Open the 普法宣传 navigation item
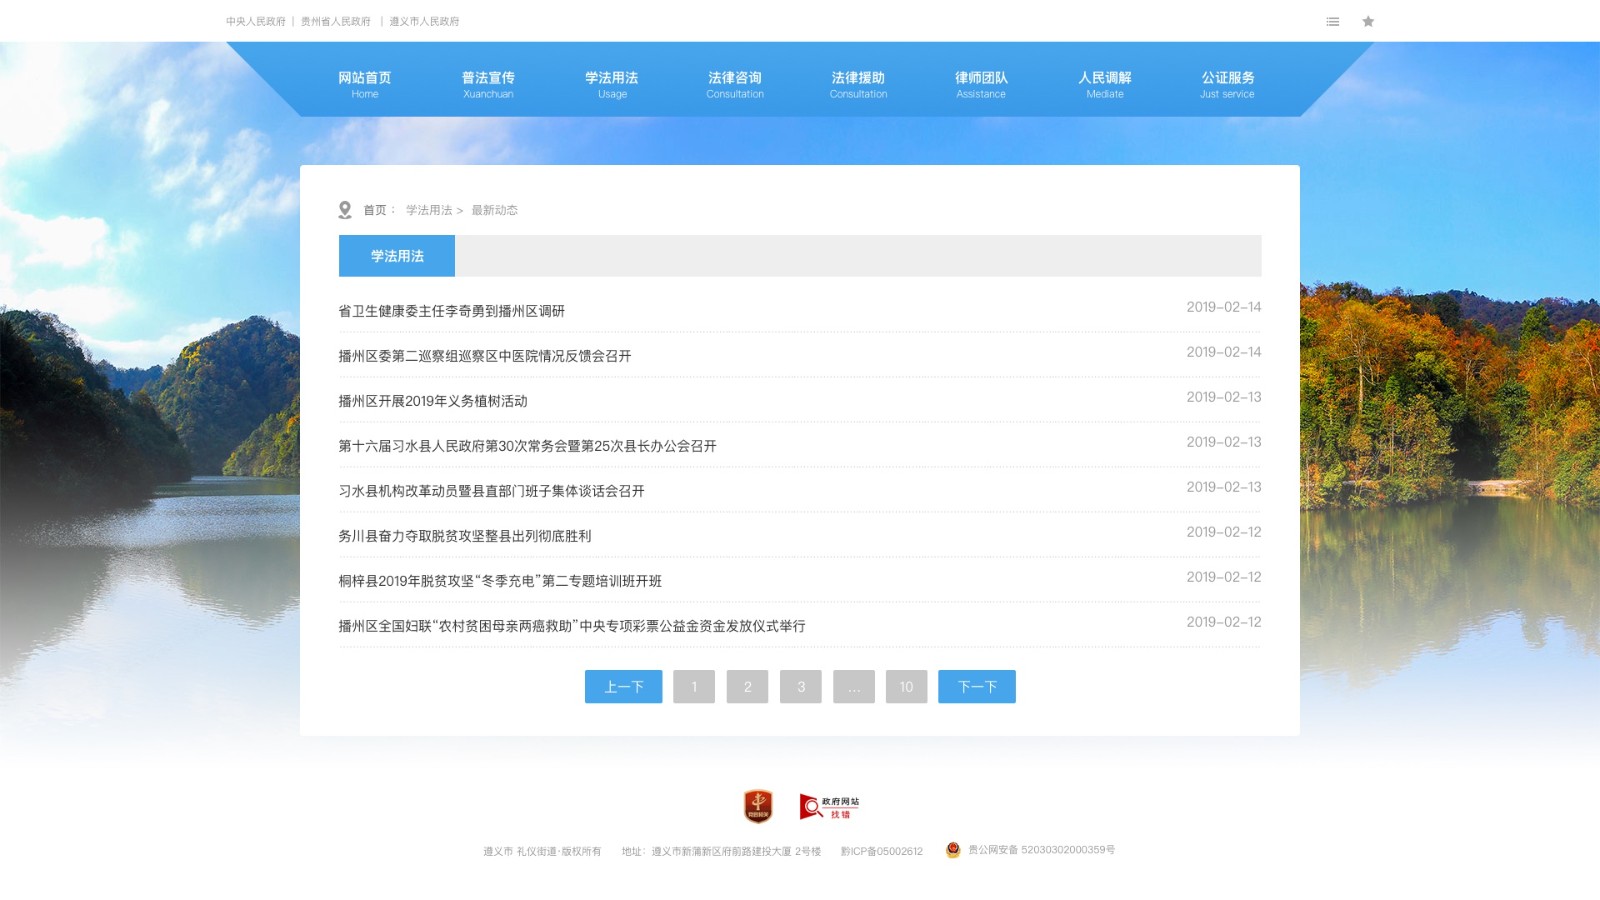Viewport: 1600px width, 900px height. tap(488, 84)
